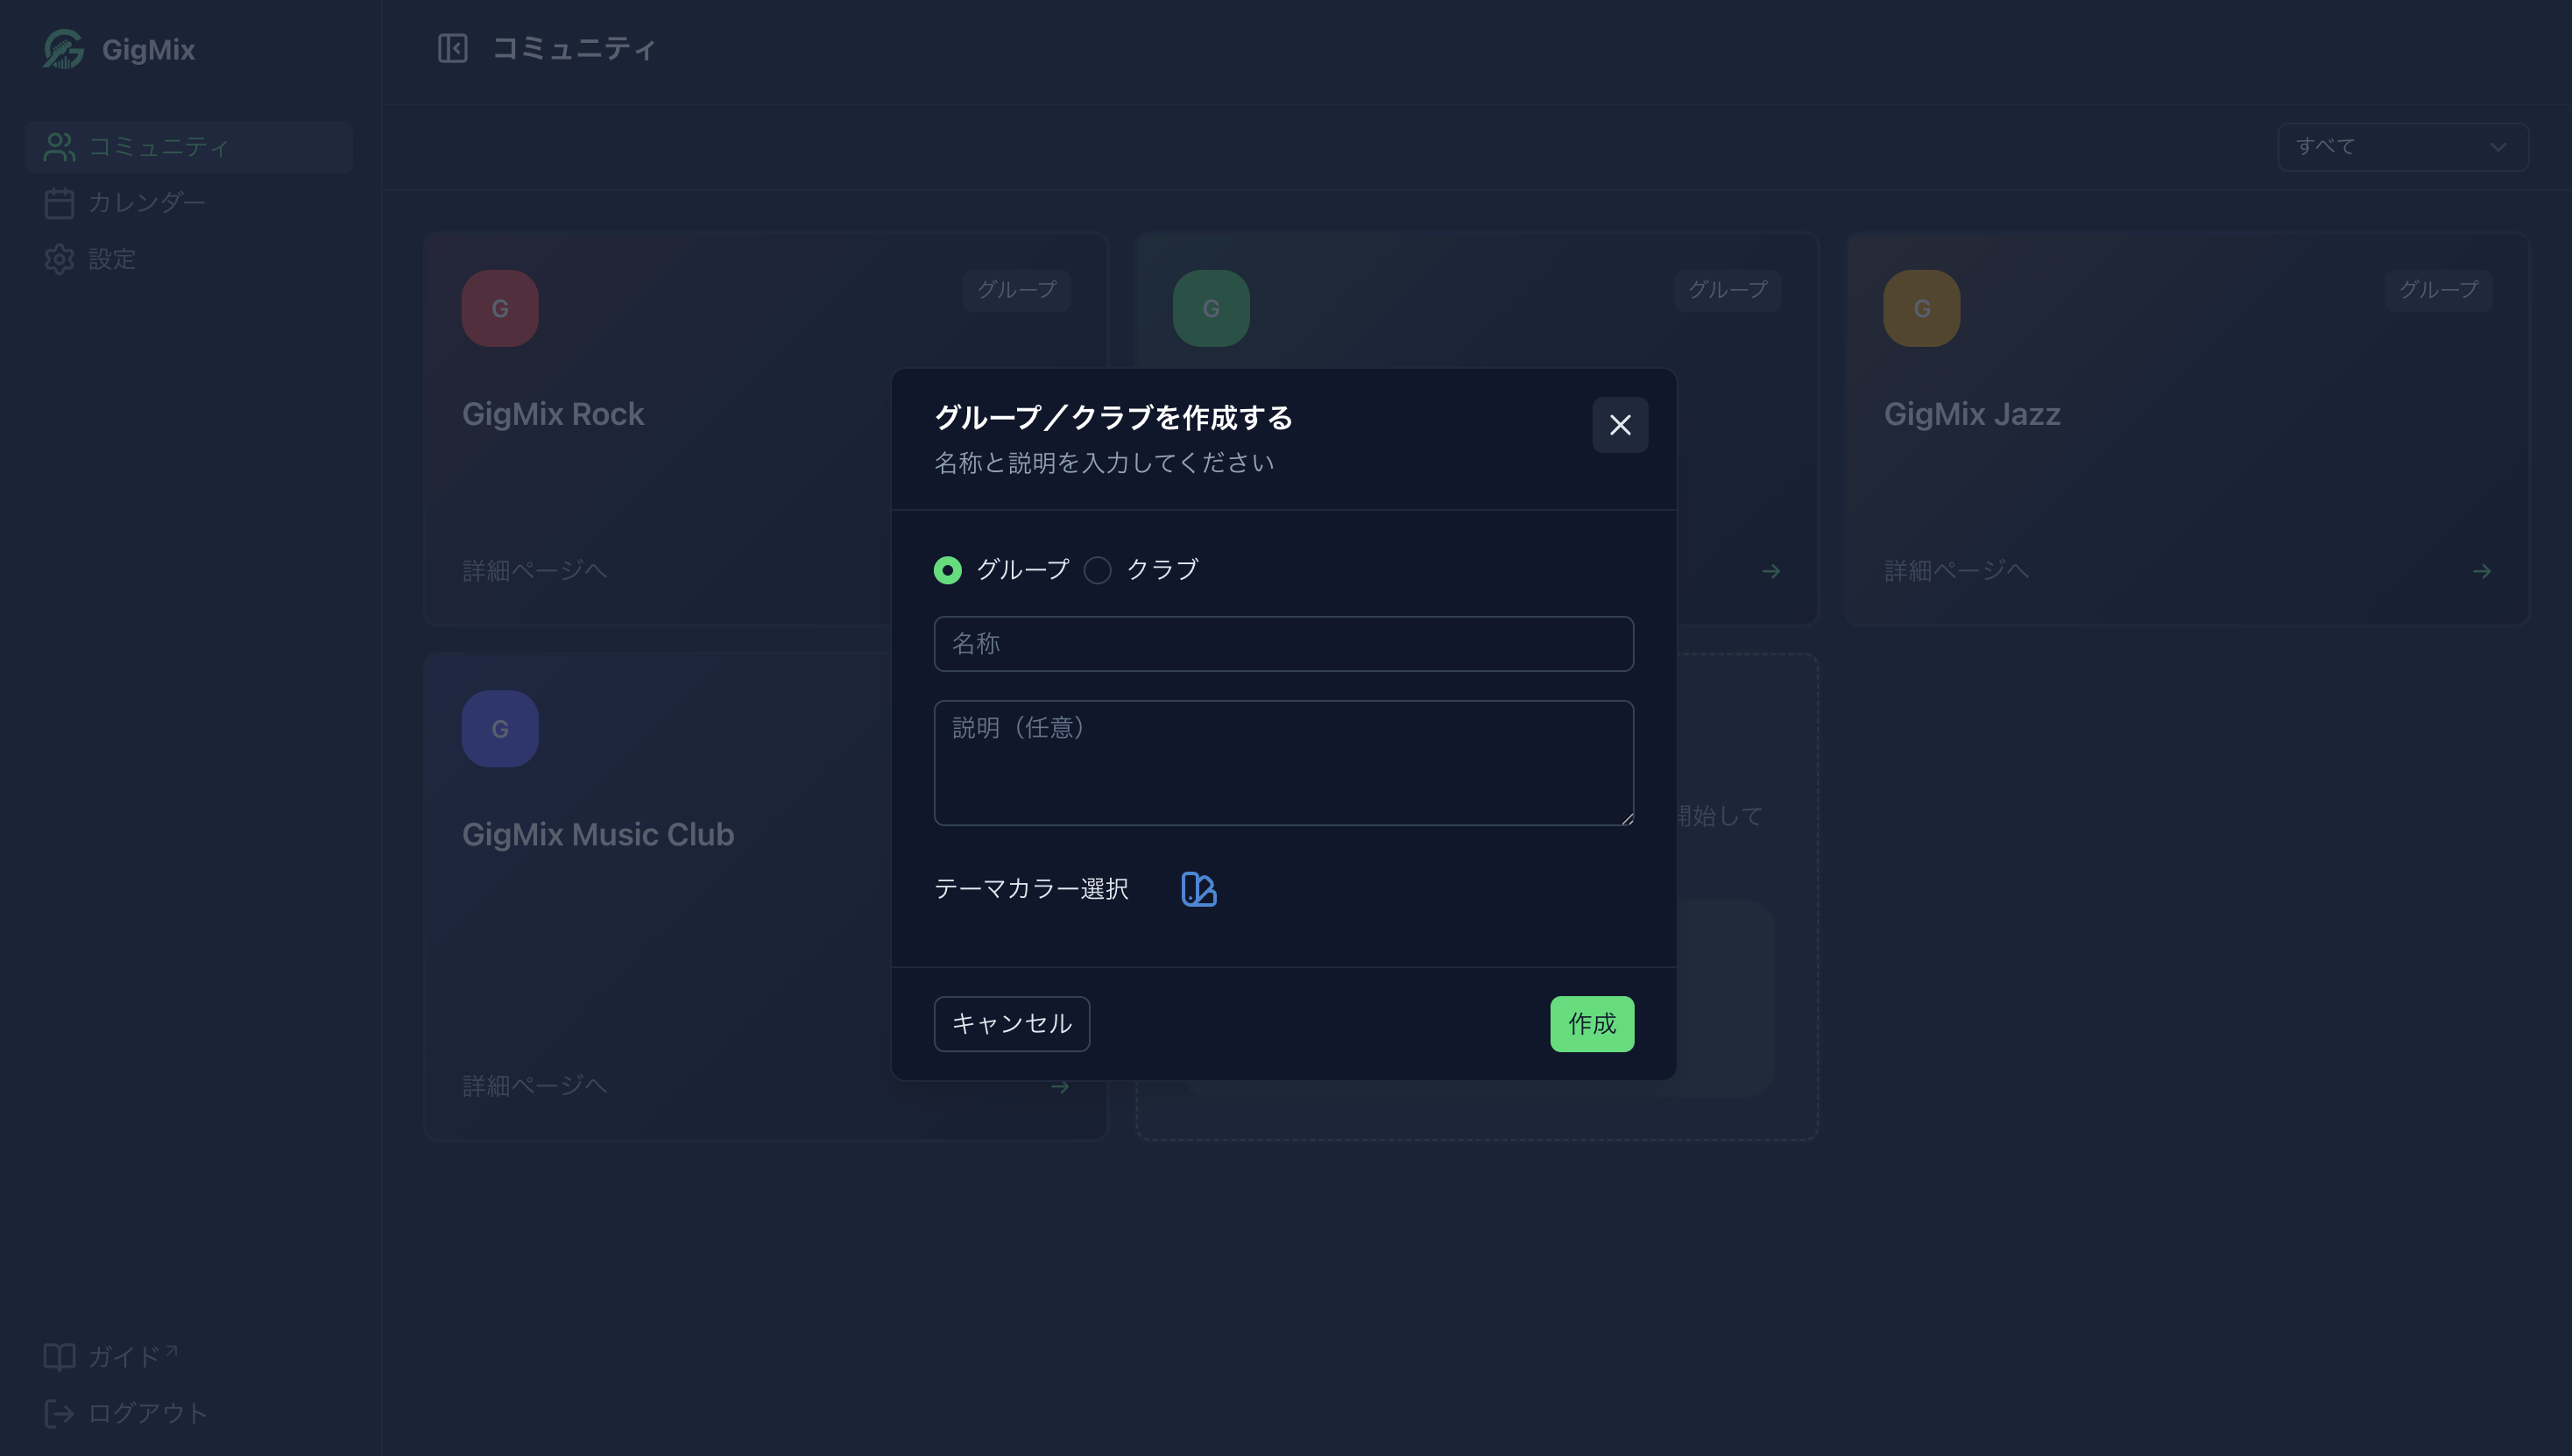Click the orange G avatar on GigMix Jazz
Screen dimensions: 2572x1456
[1922, 308]
